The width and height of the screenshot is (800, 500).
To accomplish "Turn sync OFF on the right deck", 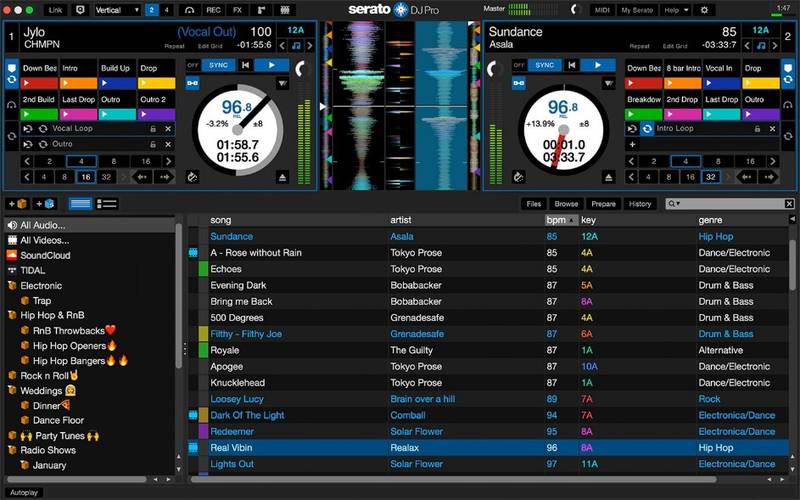I will click(x=520, y=65).
